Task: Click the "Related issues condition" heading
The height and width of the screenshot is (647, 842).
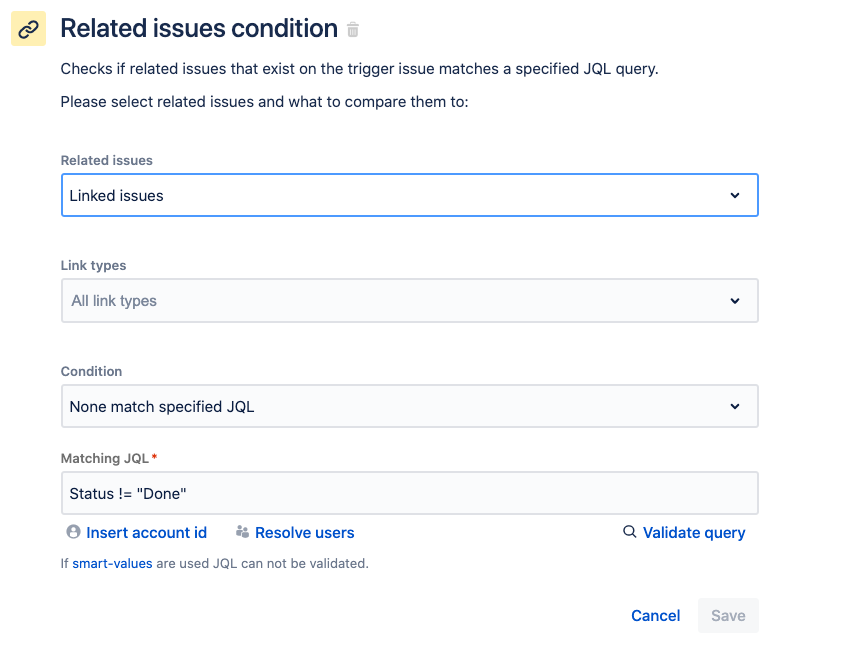Action: (199, 29)
